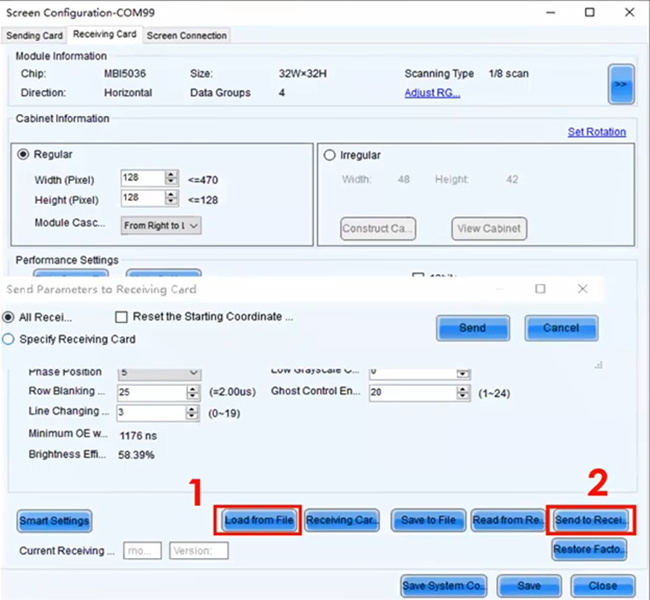The width and height of the screenshot is (650, 600).
Task: Increase the Row Blanking value with its spinner
Action: pos(192,388)
